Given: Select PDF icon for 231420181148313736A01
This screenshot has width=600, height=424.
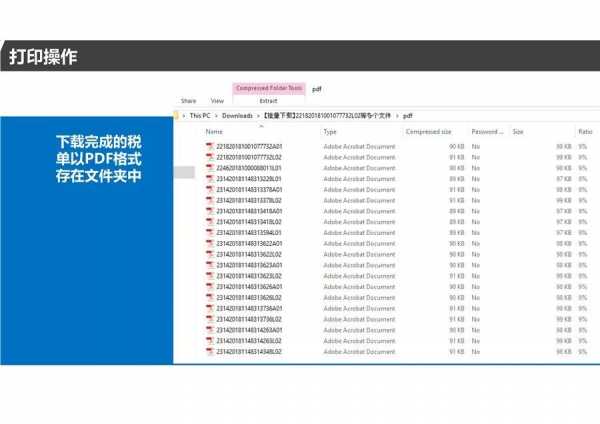Looking at the screenshot, I should point(210,308).
